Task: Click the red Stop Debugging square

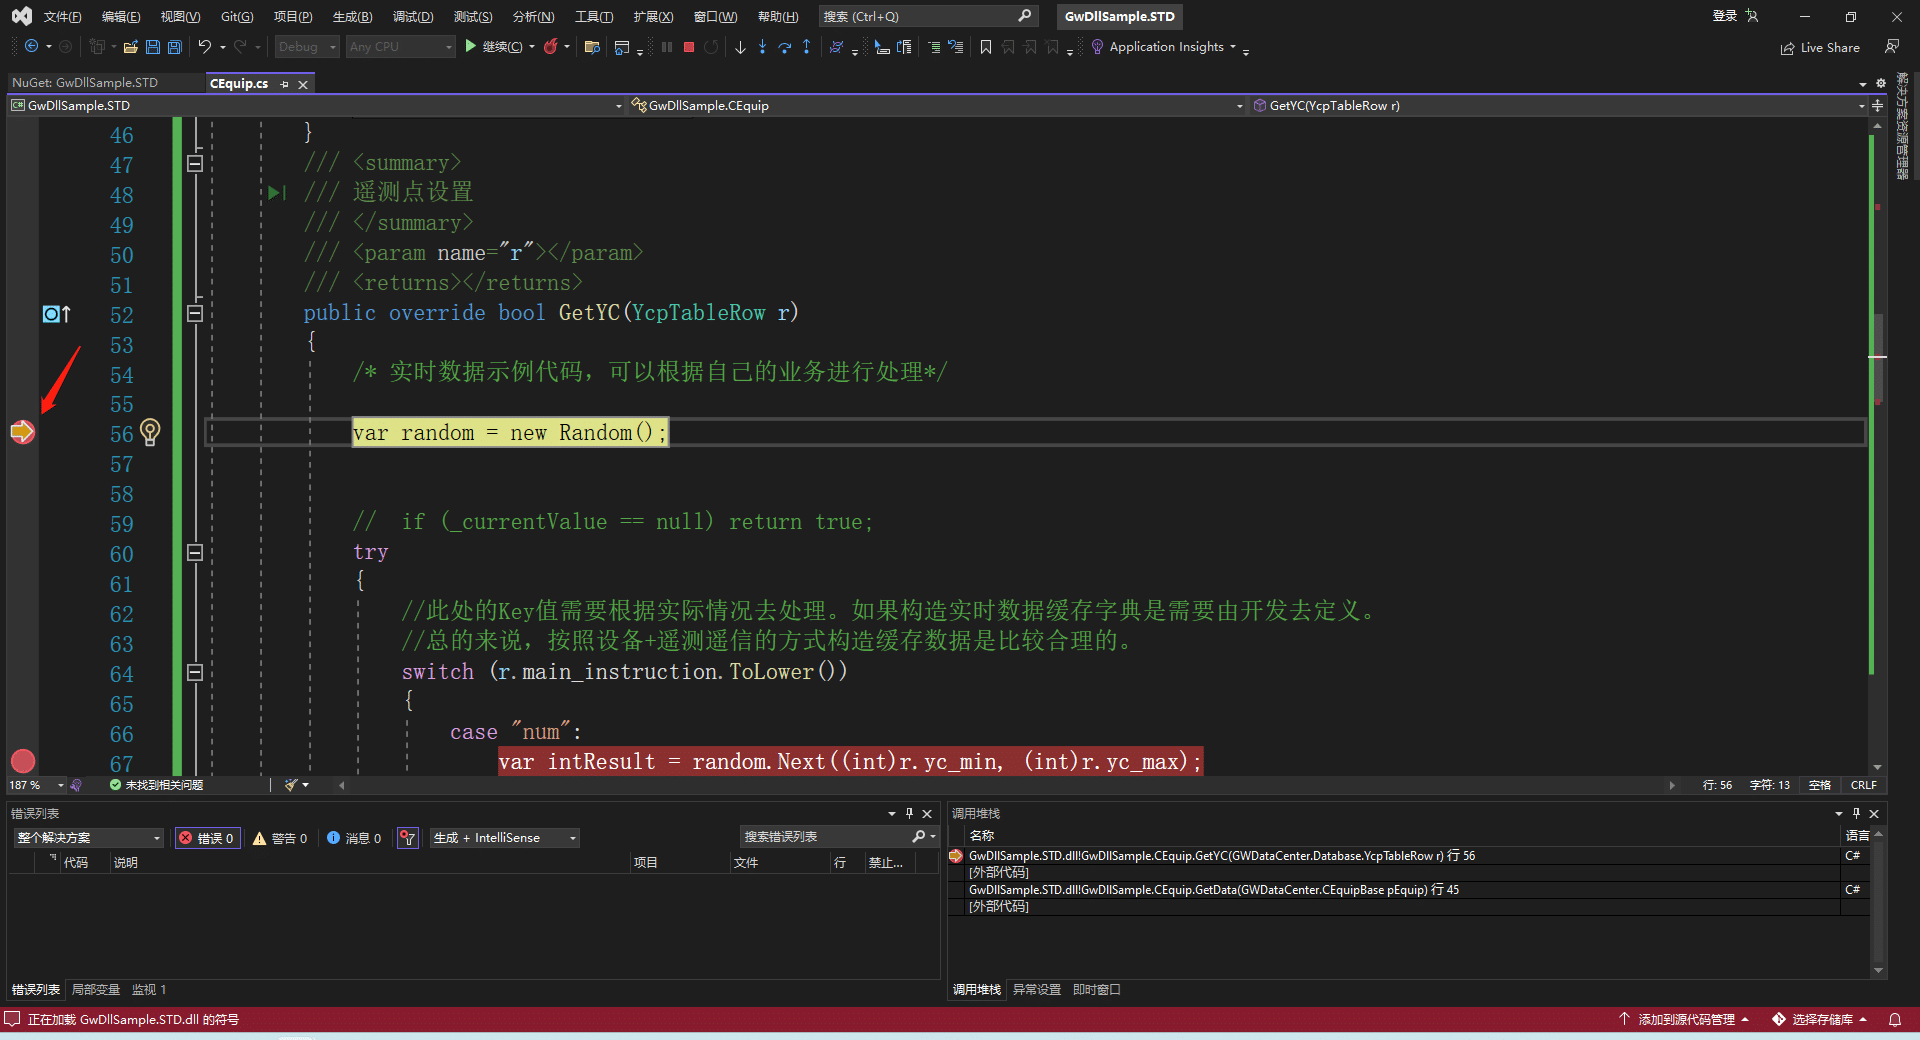Action: click(x=689, y=47)
